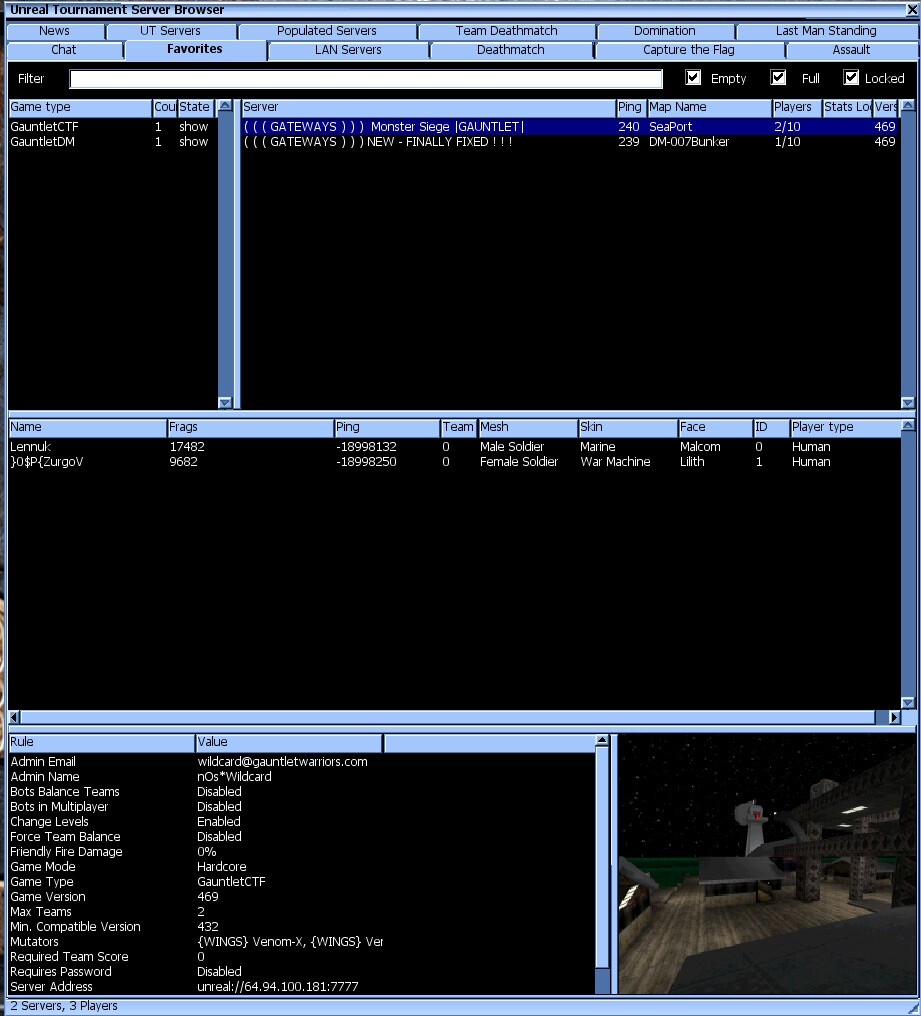Toggle the show state for GauntletDM
The width and height of the screenshot is (921, 1016).
(x=194, y=141)
